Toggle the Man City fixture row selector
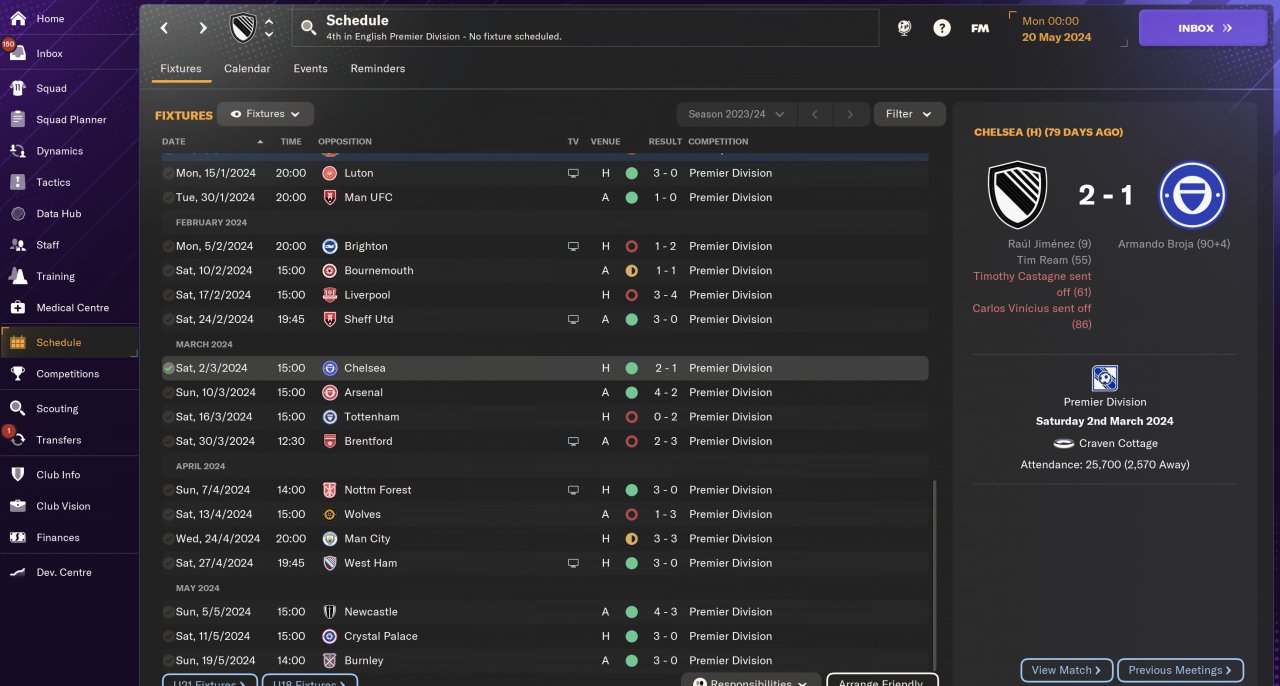 [168, 539]
